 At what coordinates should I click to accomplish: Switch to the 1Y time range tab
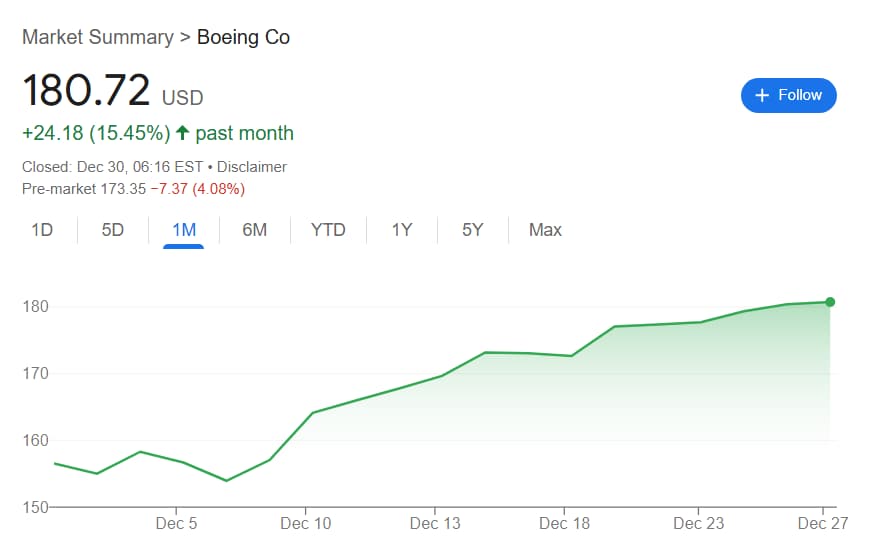coord(402,230)
